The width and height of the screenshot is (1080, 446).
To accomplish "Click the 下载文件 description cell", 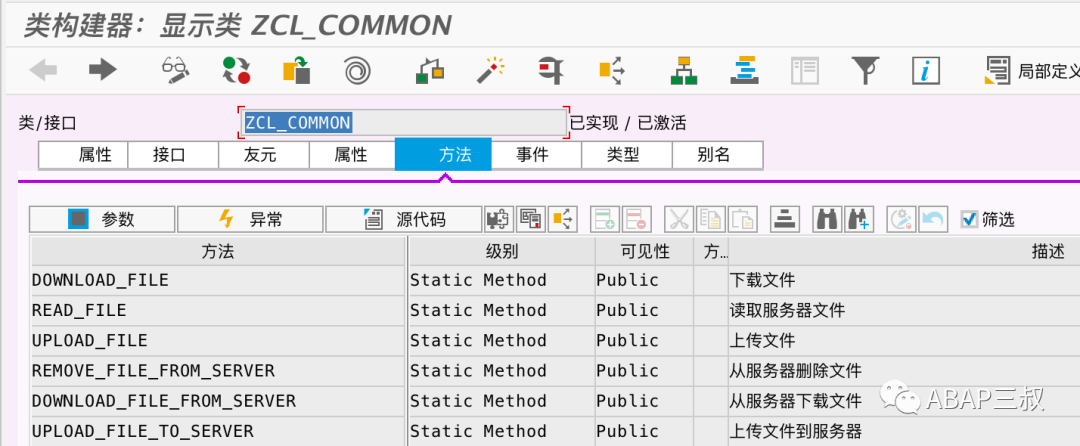I will 904,281.
